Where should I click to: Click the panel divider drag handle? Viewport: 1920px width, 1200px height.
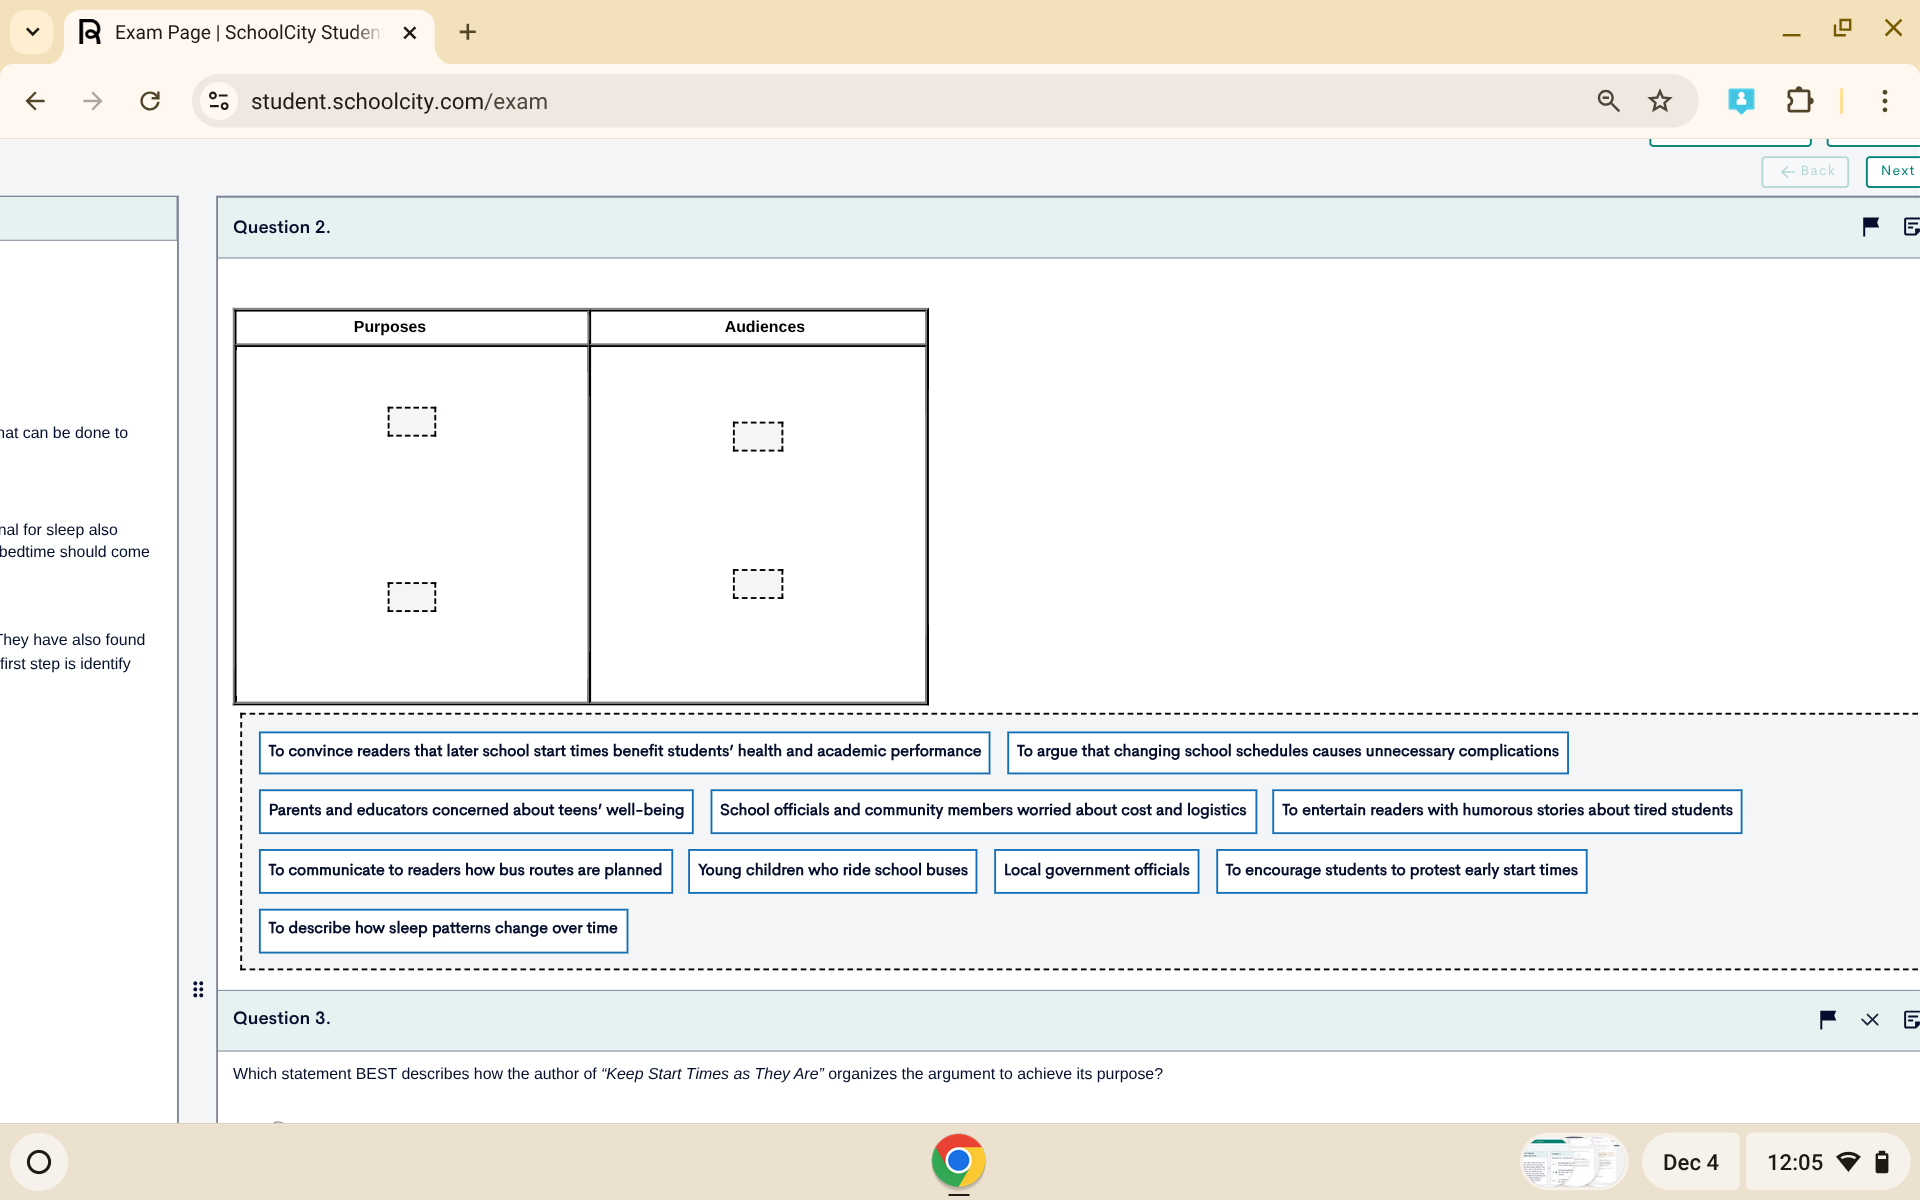click(x=198, y=989)
